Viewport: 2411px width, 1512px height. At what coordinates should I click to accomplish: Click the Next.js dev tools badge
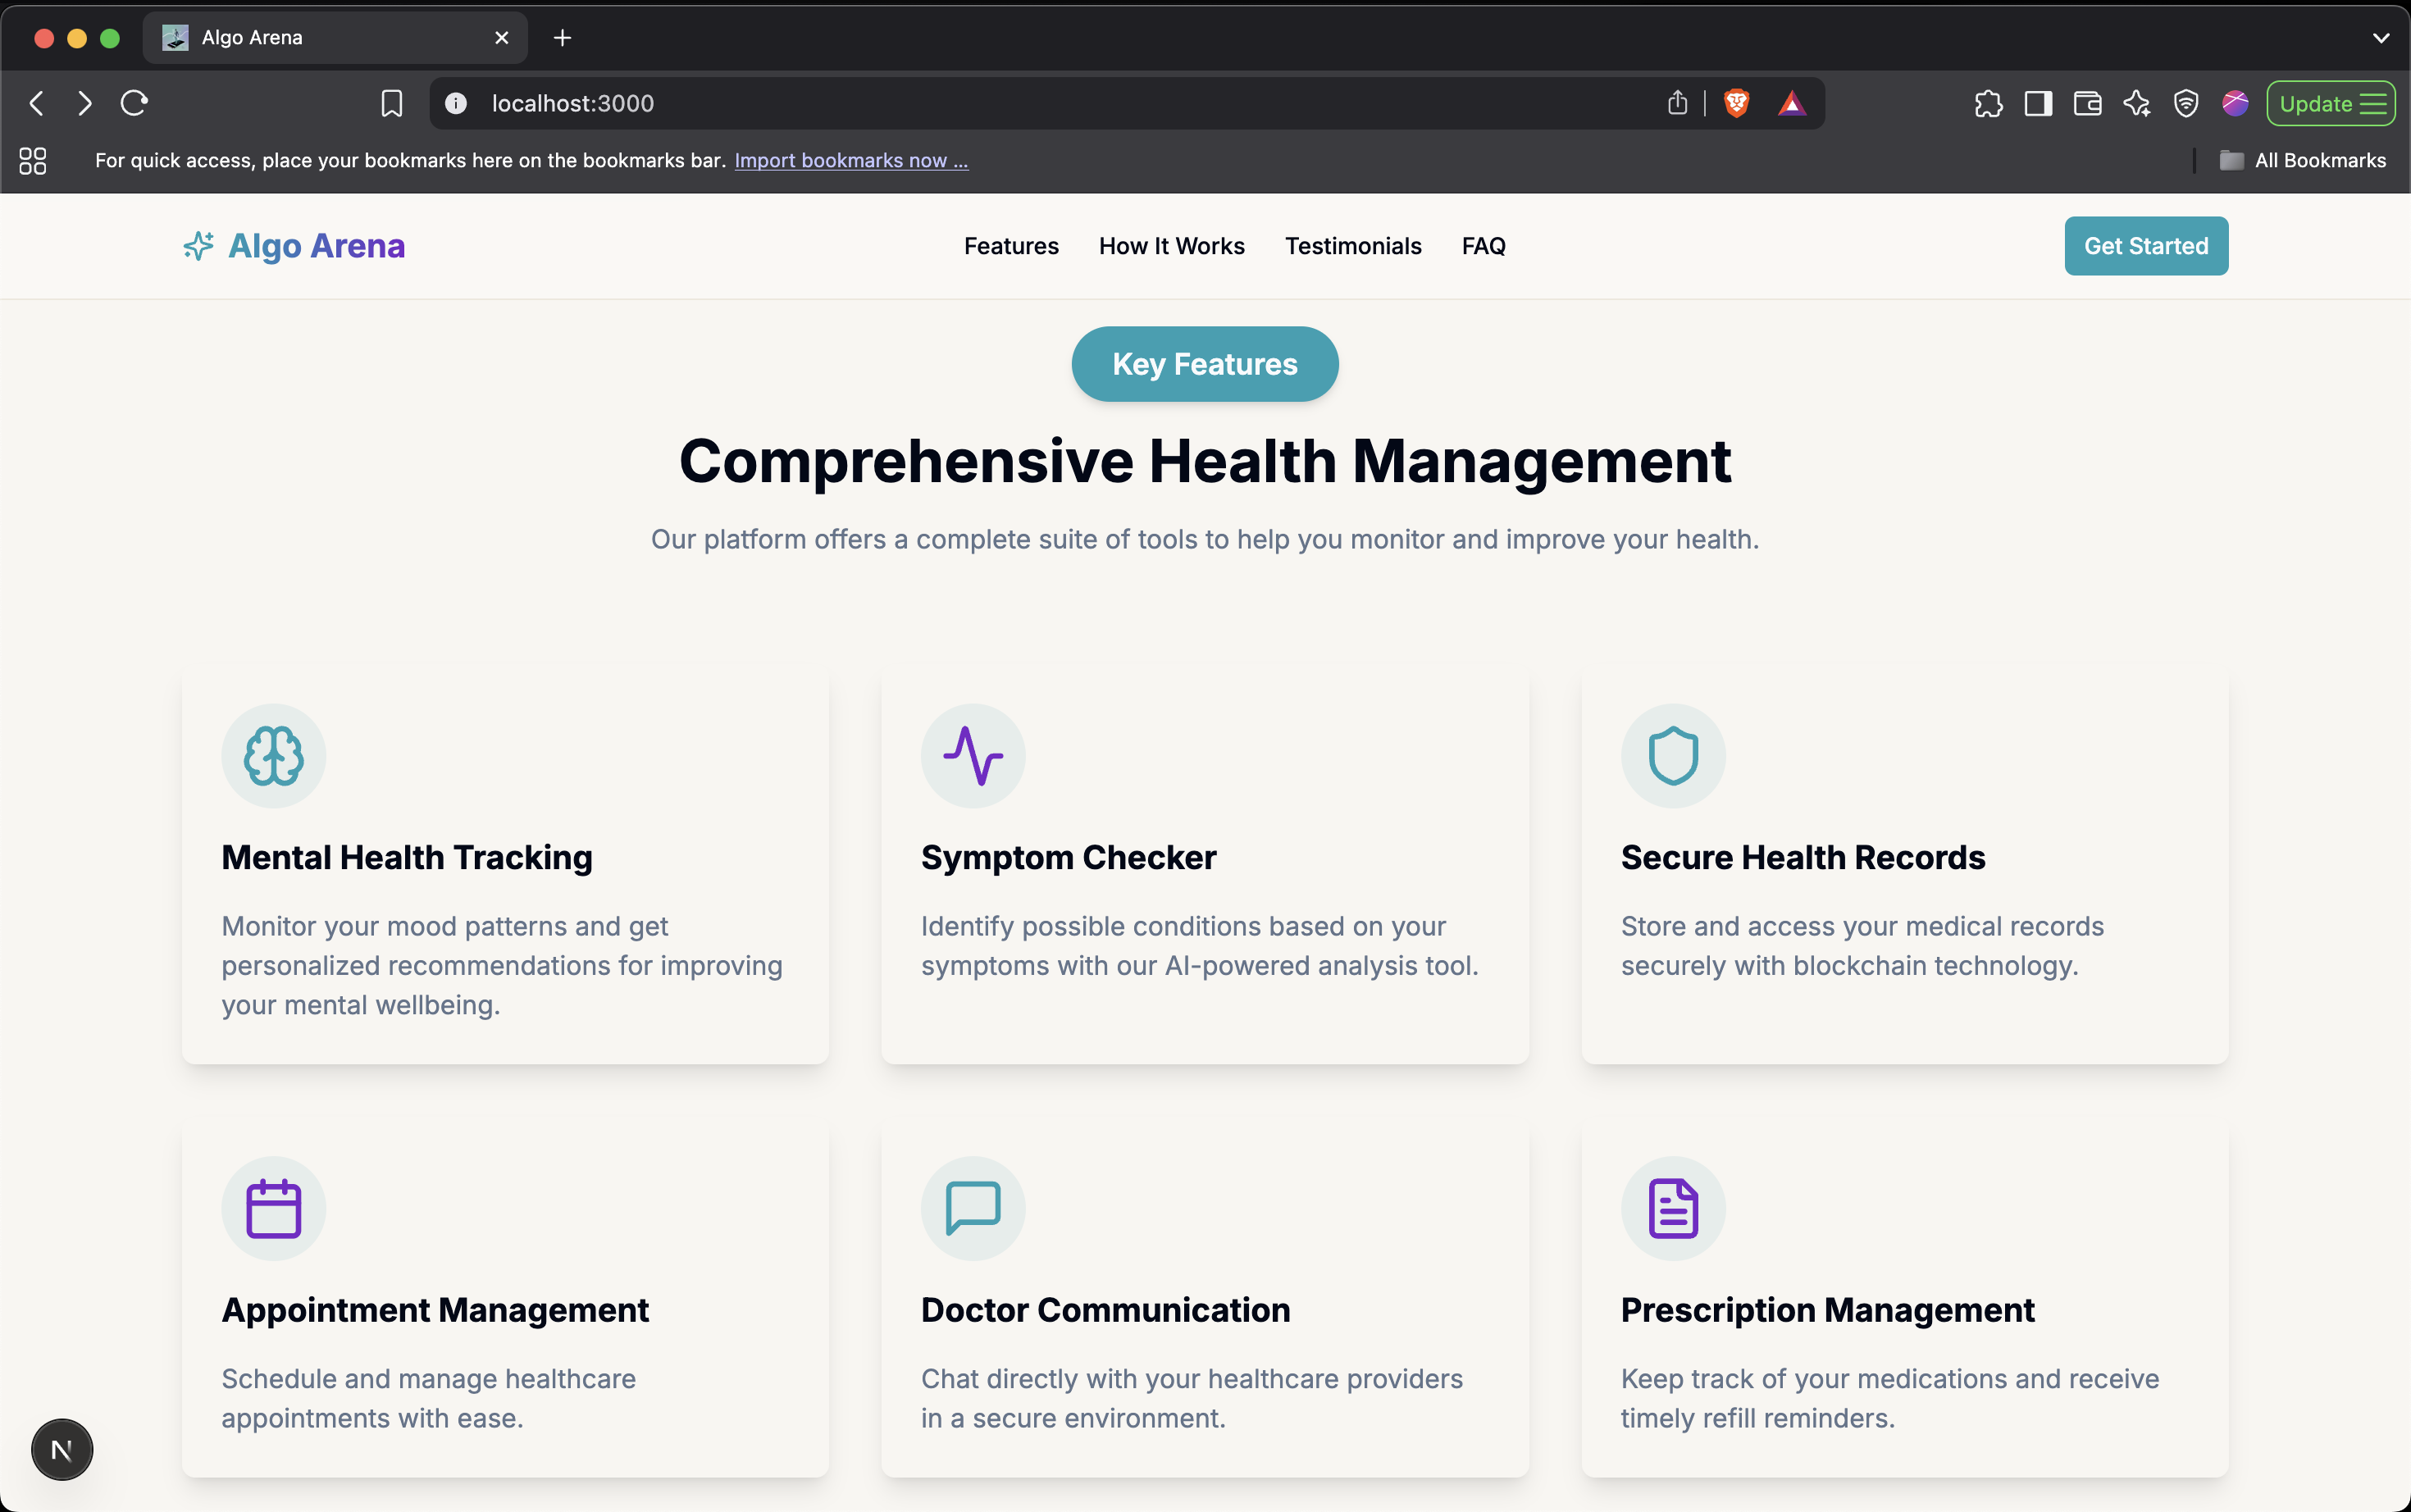pyautogui.click(x=62, y=1449)
